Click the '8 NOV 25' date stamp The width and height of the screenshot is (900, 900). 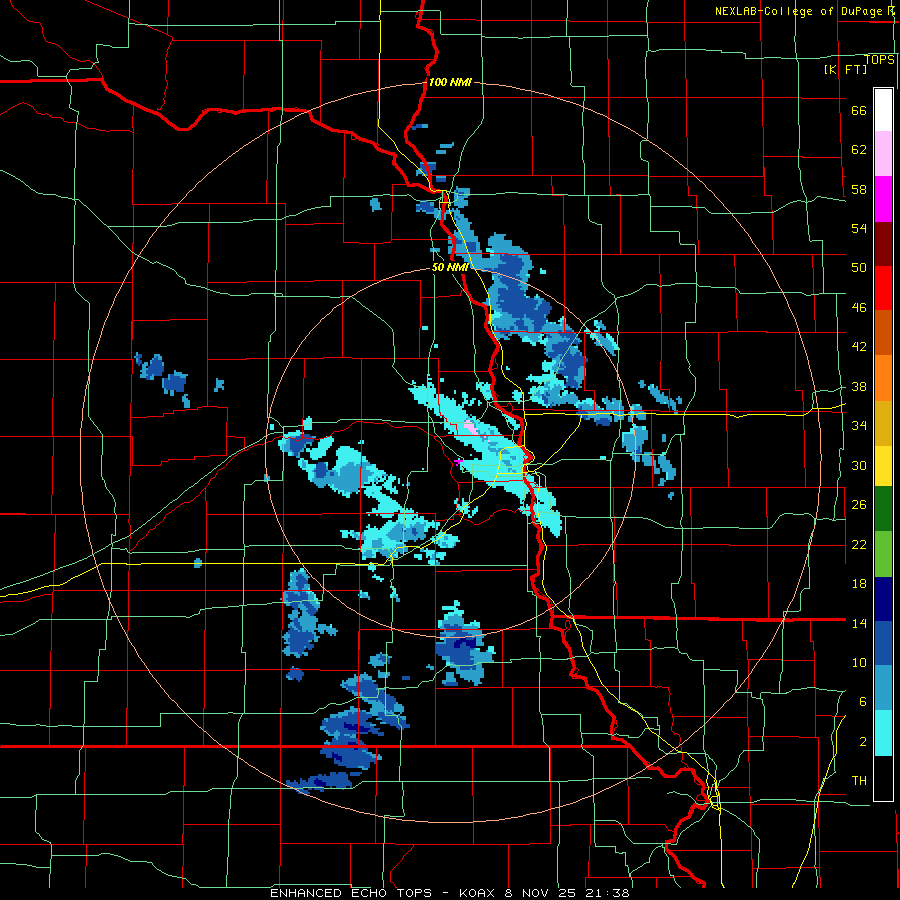point(542,893)
